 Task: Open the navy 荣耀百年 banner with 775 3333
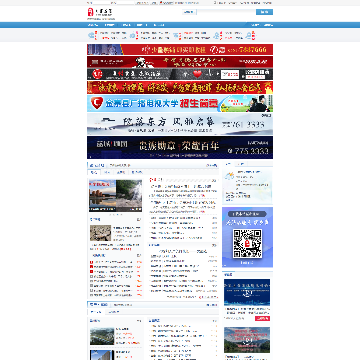[x=180, y=147]
